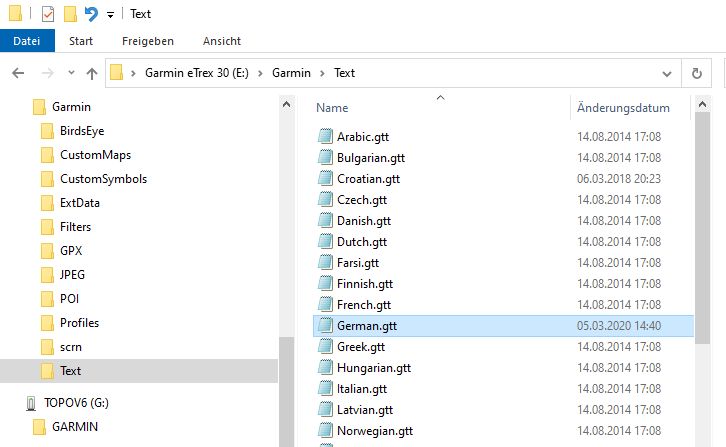Select the Garmin folder in navigation tree

coord(71,107)
